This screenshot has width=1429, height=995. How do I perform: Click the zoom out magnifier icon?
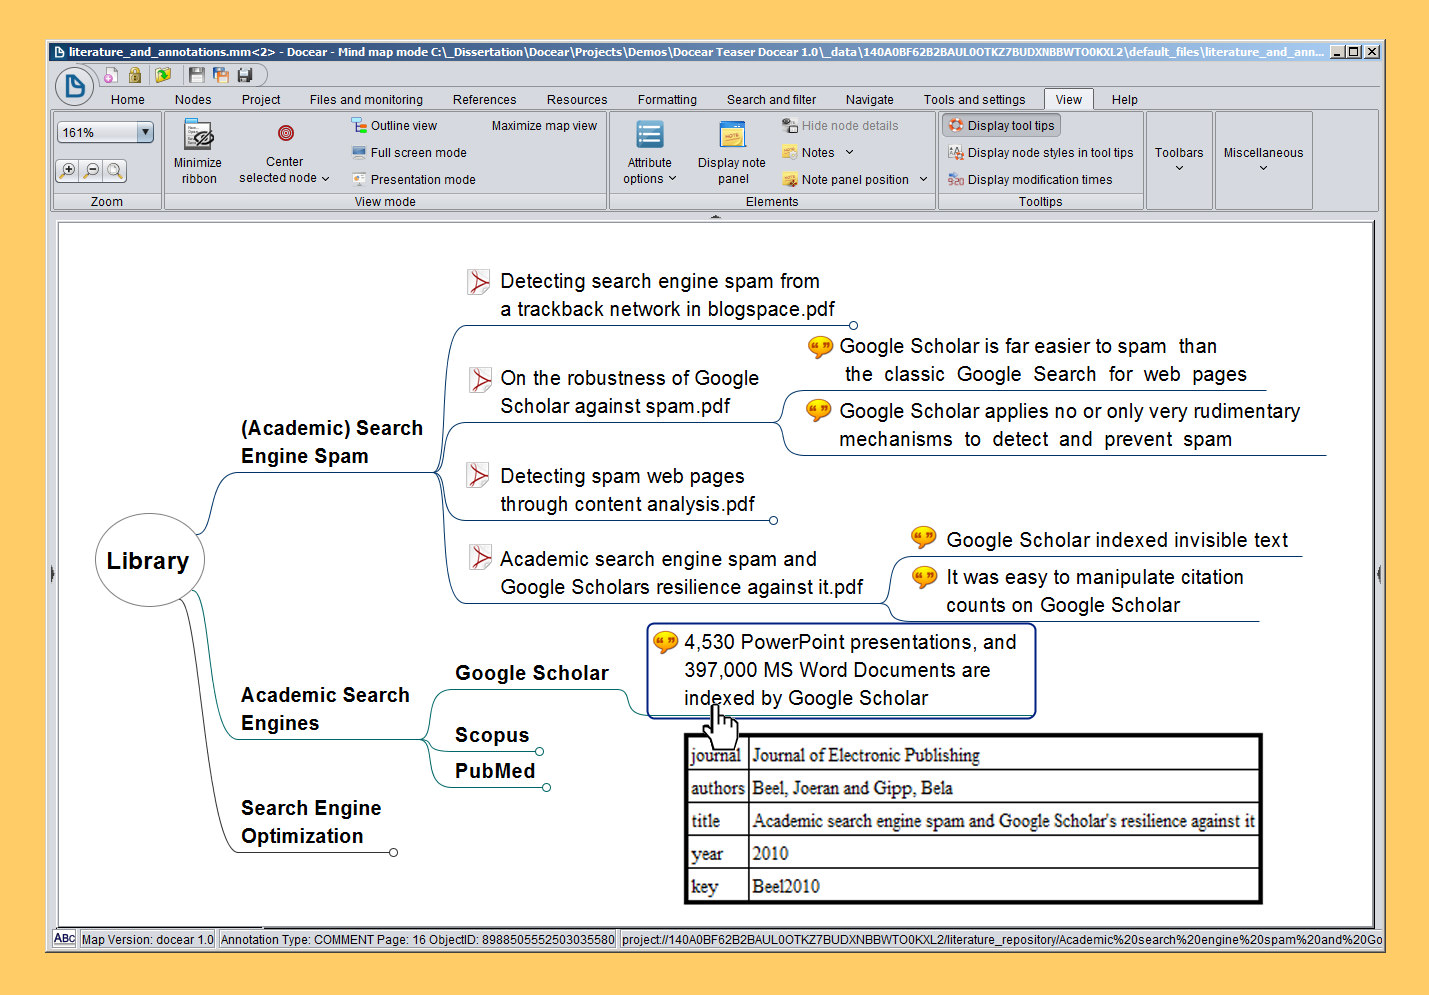coord(92,170)
